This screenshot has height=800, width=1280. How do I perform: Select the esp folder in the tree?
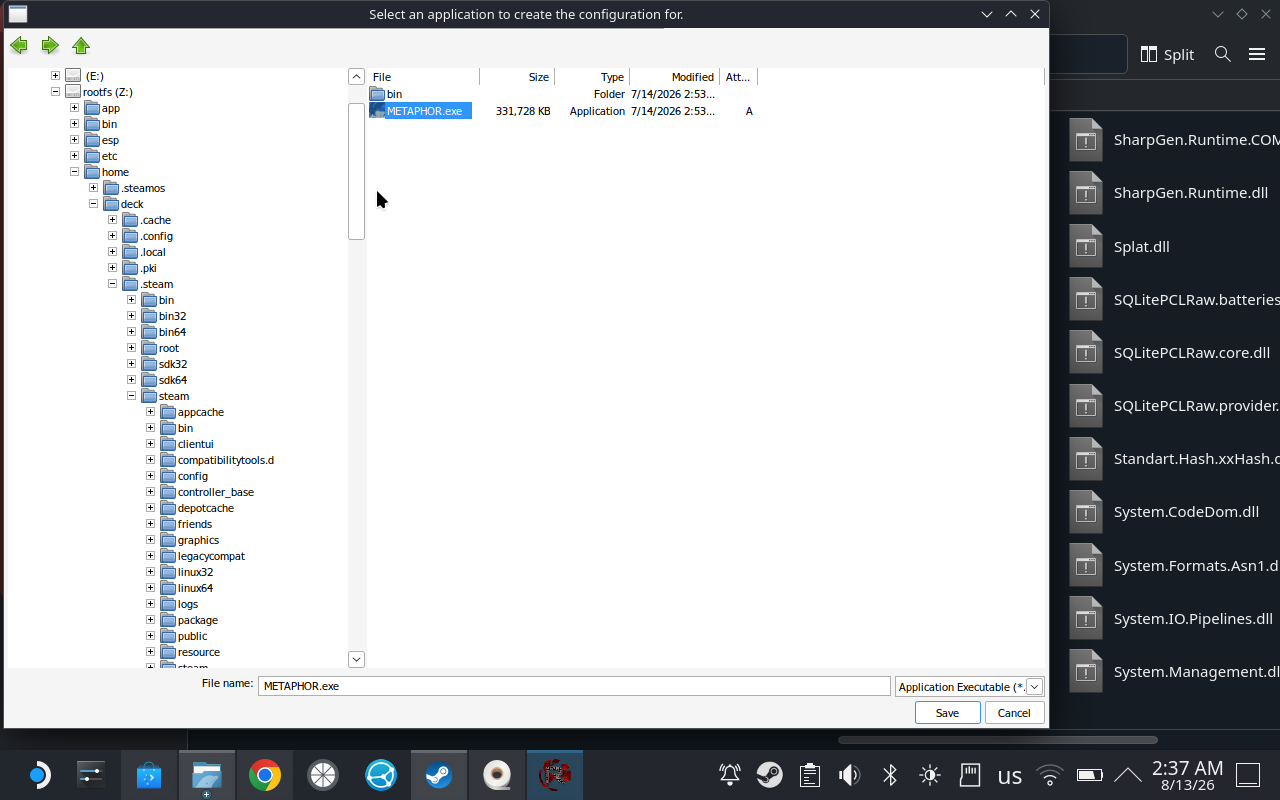click(110, 140)
